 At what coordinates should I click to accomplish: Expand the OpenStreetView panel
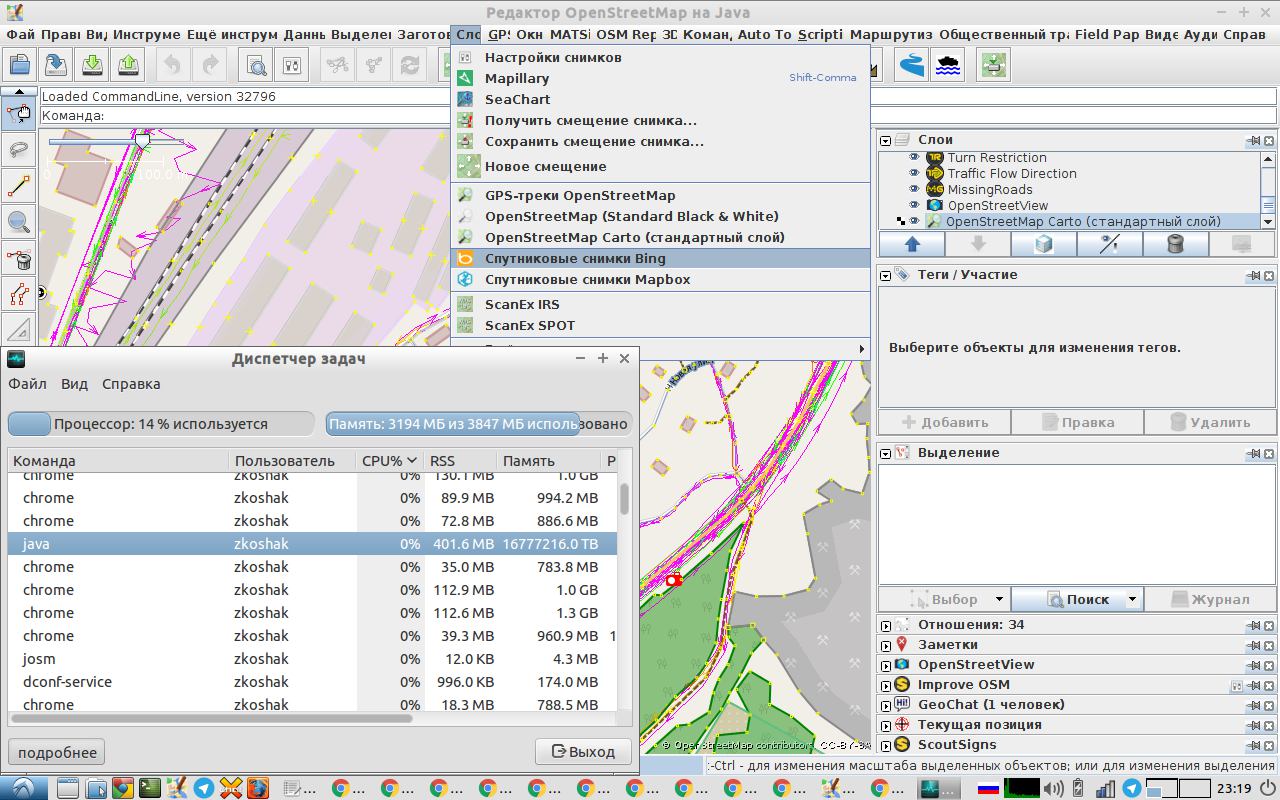click(885, 665)
